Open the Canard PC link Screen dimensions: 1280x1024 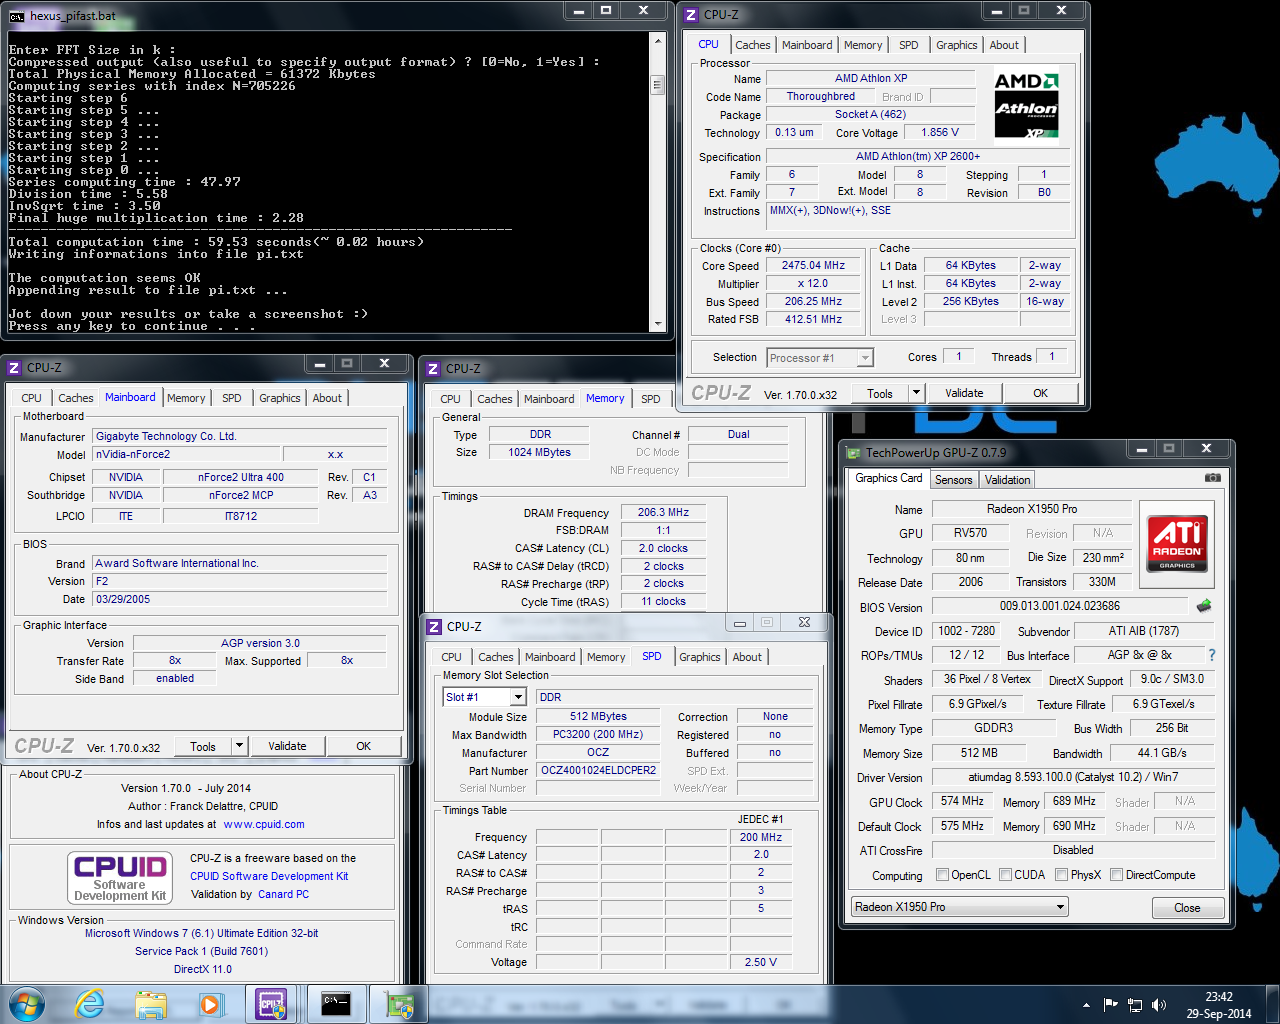pos(283,894)
